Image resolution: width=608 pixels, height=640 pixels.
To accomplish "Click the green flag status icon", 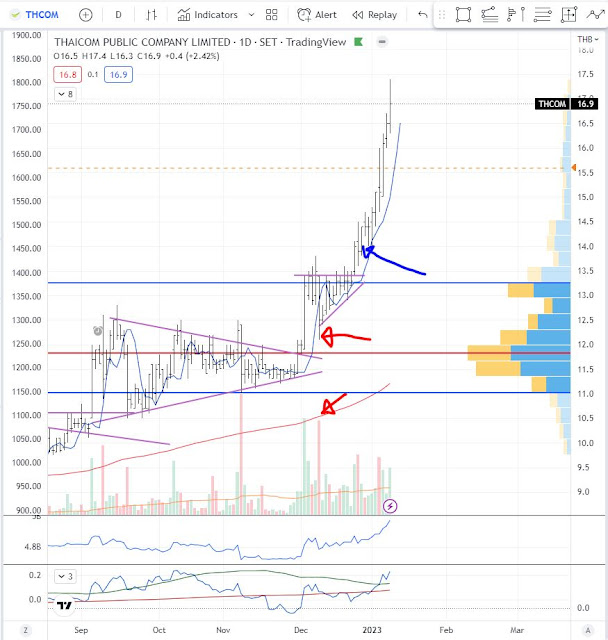I will coord(359,42).
